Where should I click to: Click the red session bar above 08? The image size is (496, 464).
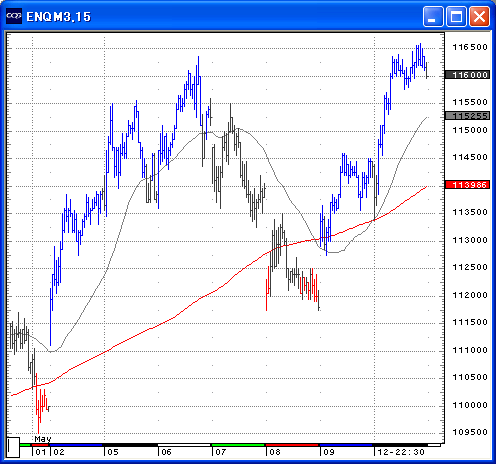point(292,445)
